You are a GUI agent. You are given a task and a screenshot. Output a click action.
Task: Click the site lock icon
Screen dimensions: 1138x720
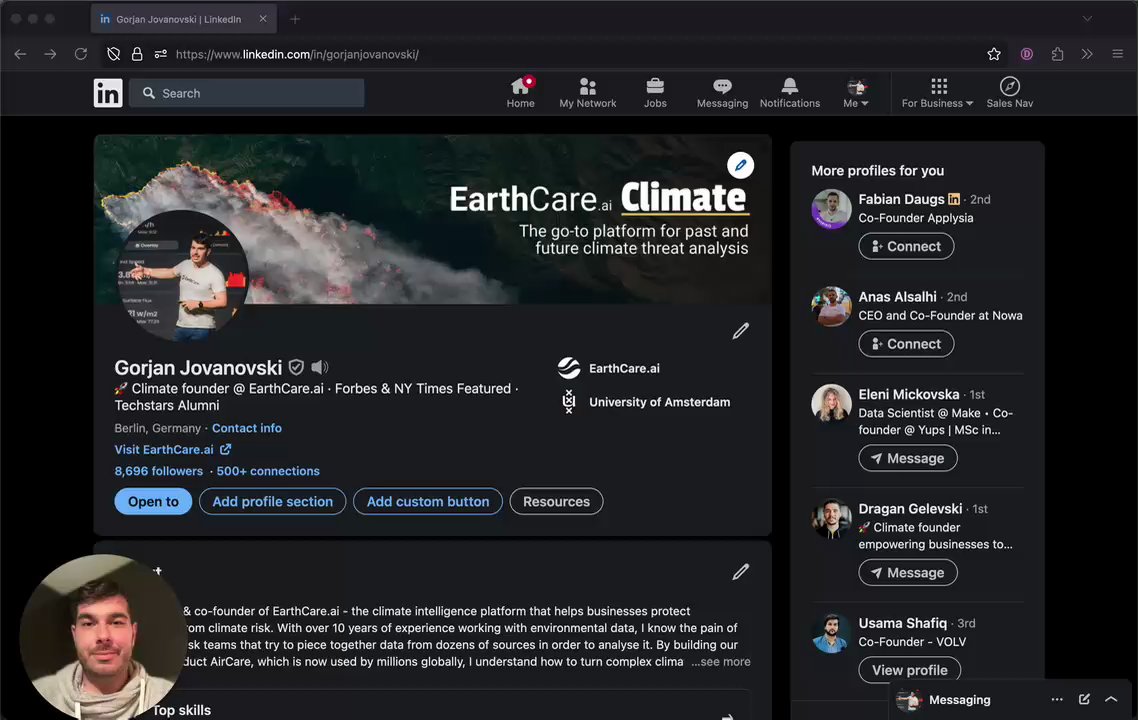point(136,54)
